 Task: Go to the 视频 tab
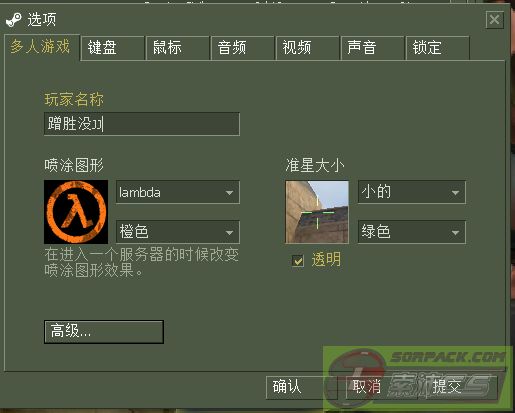coord(307,48)
